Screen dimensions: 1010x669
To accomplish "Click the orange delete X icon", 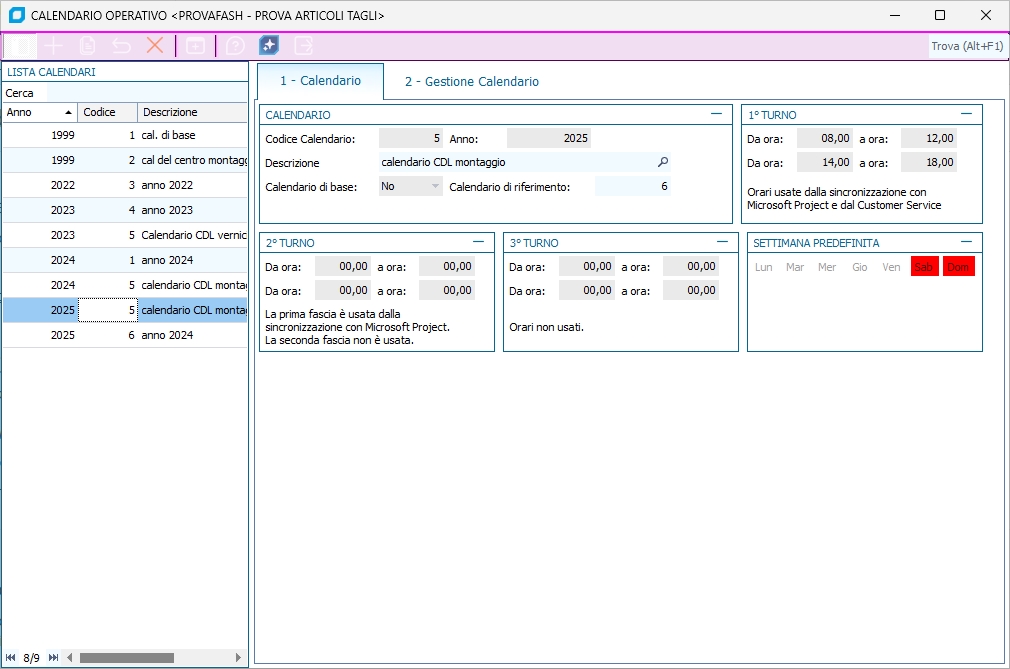I will click(x=155, y=45).
